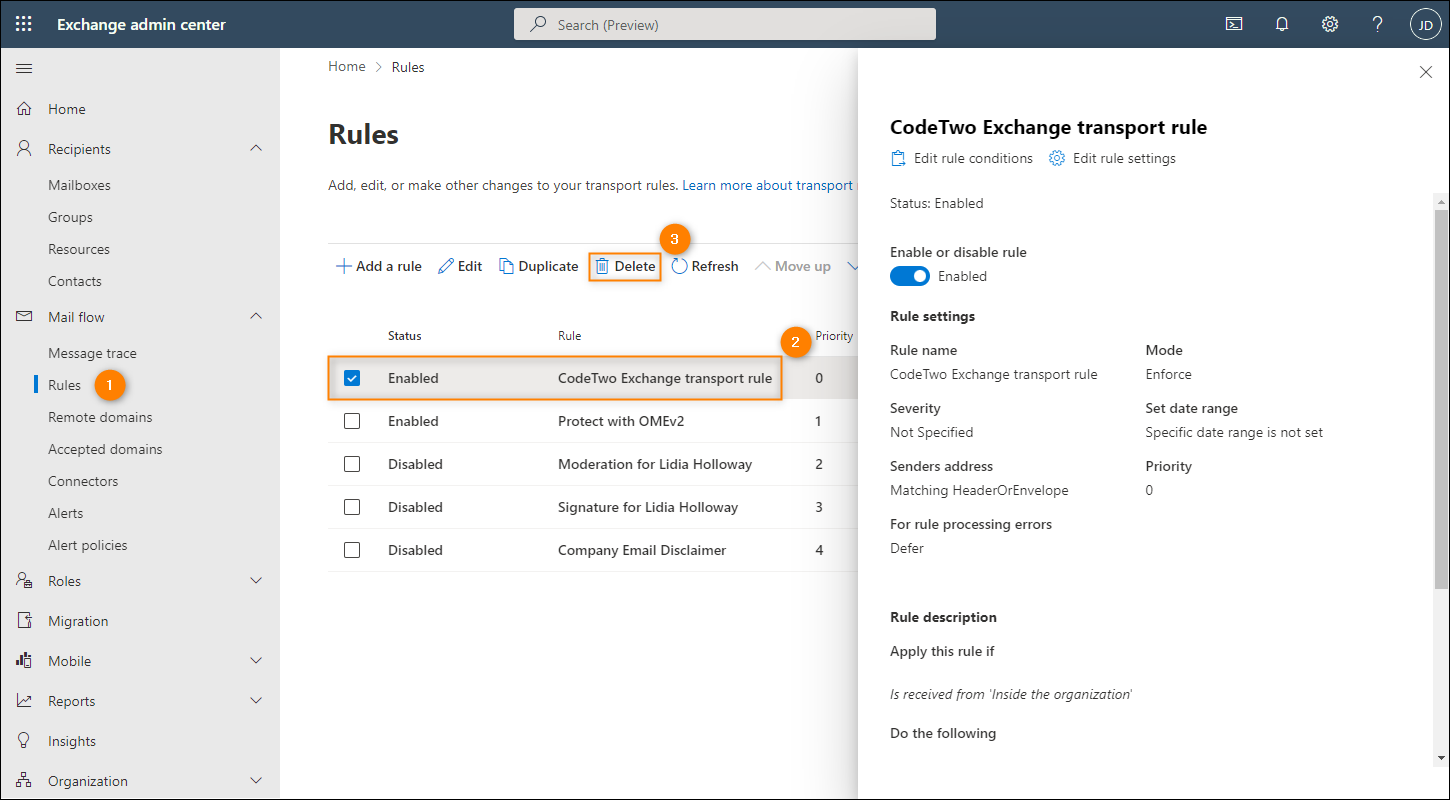This screenshot has width=1450, height=800.
Task: Click the Recipients person icon
Action: [x=25, y=149]
